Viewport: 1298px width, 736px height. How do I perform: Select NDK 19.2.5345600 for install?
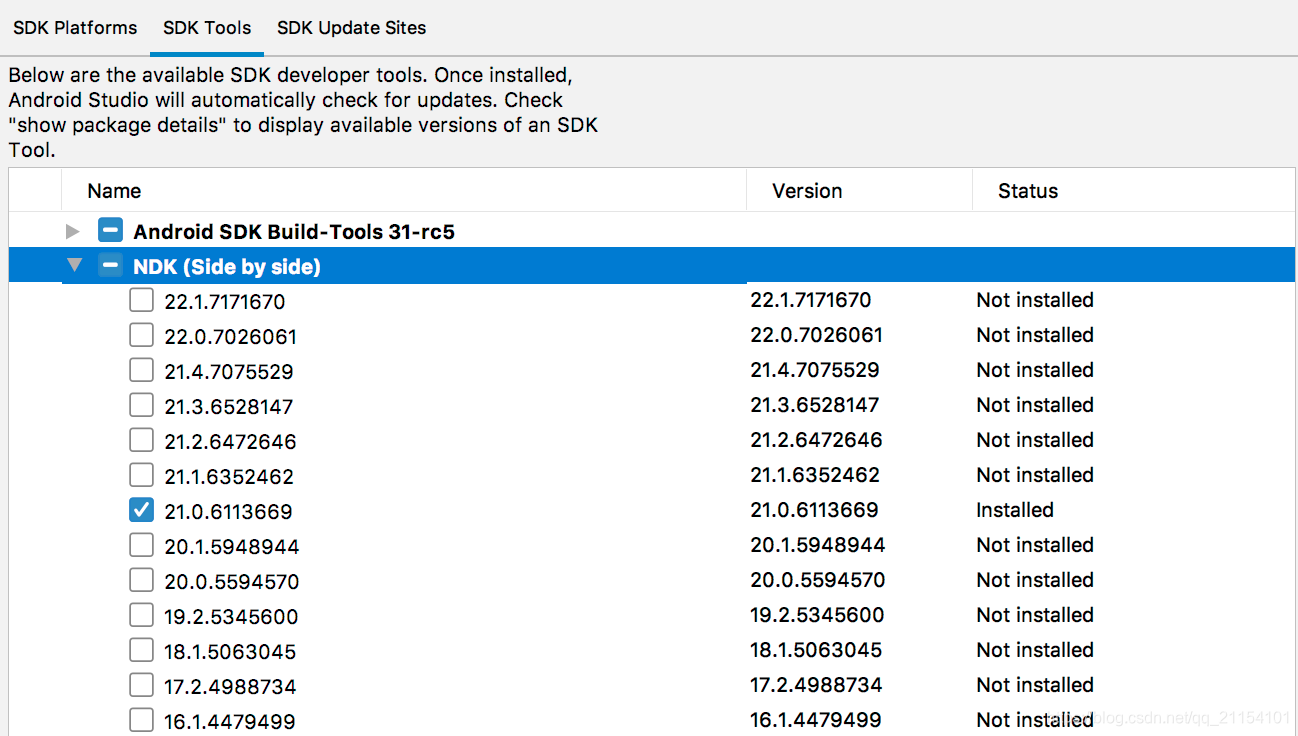tap(139, 614)
